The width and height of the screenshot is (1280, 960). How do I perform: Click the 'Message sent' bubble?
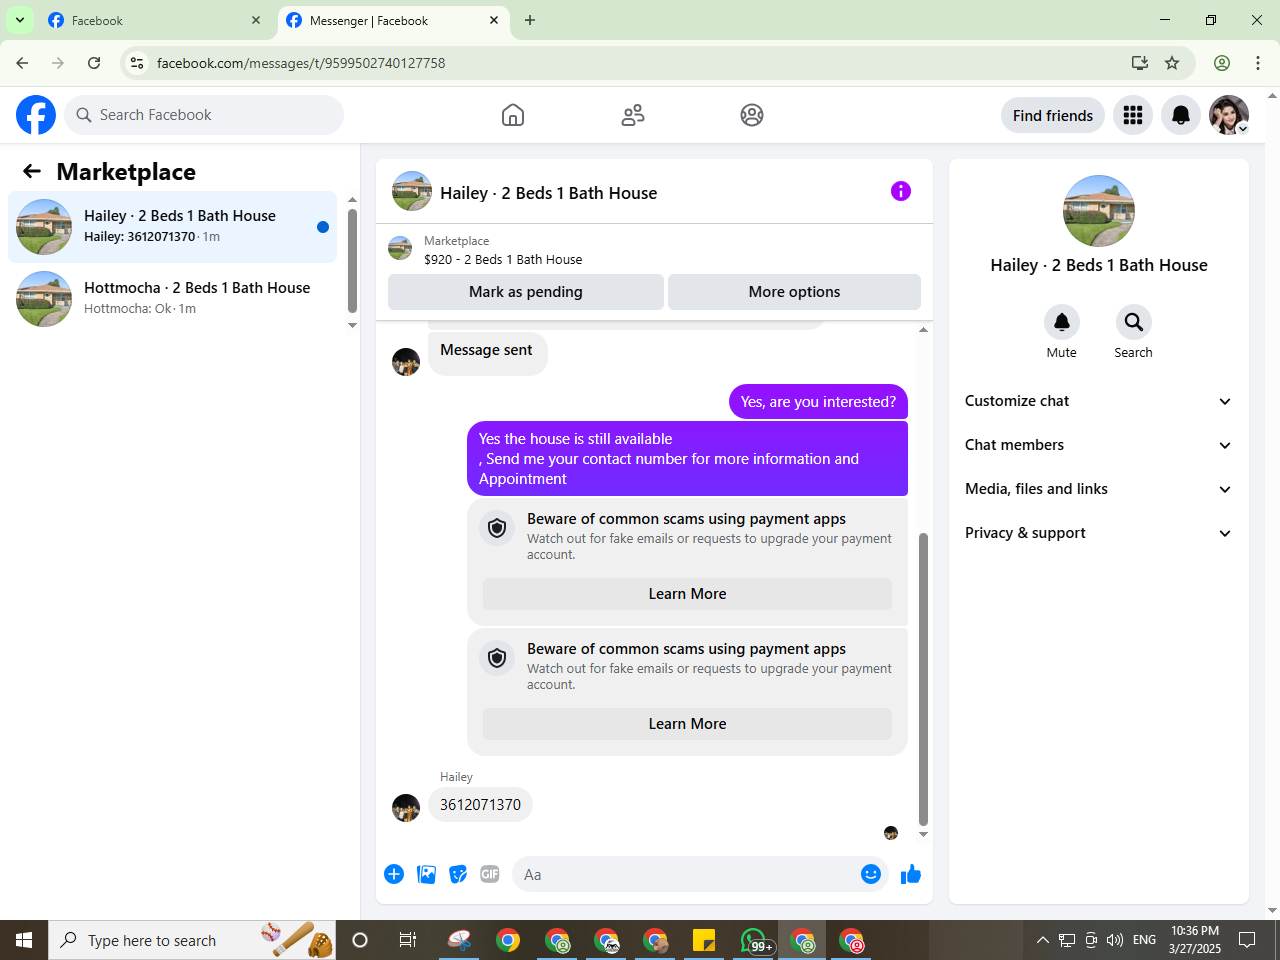pos(487,354)
